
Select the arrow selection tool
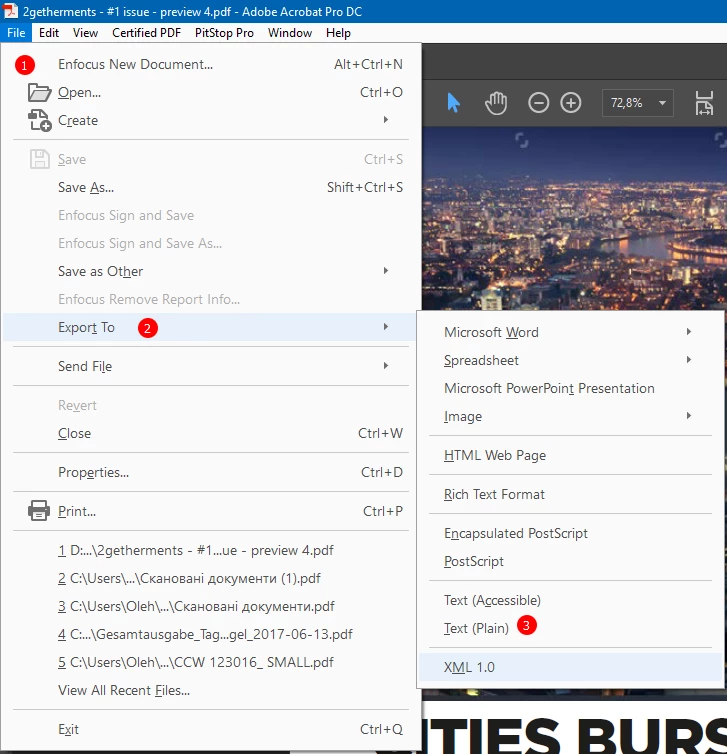(453, 102)
